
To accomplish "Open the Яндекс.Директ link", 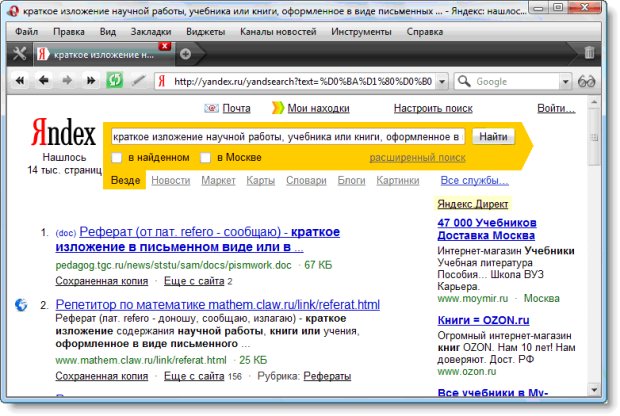I will pyautogui.click(x=473, y=204).
